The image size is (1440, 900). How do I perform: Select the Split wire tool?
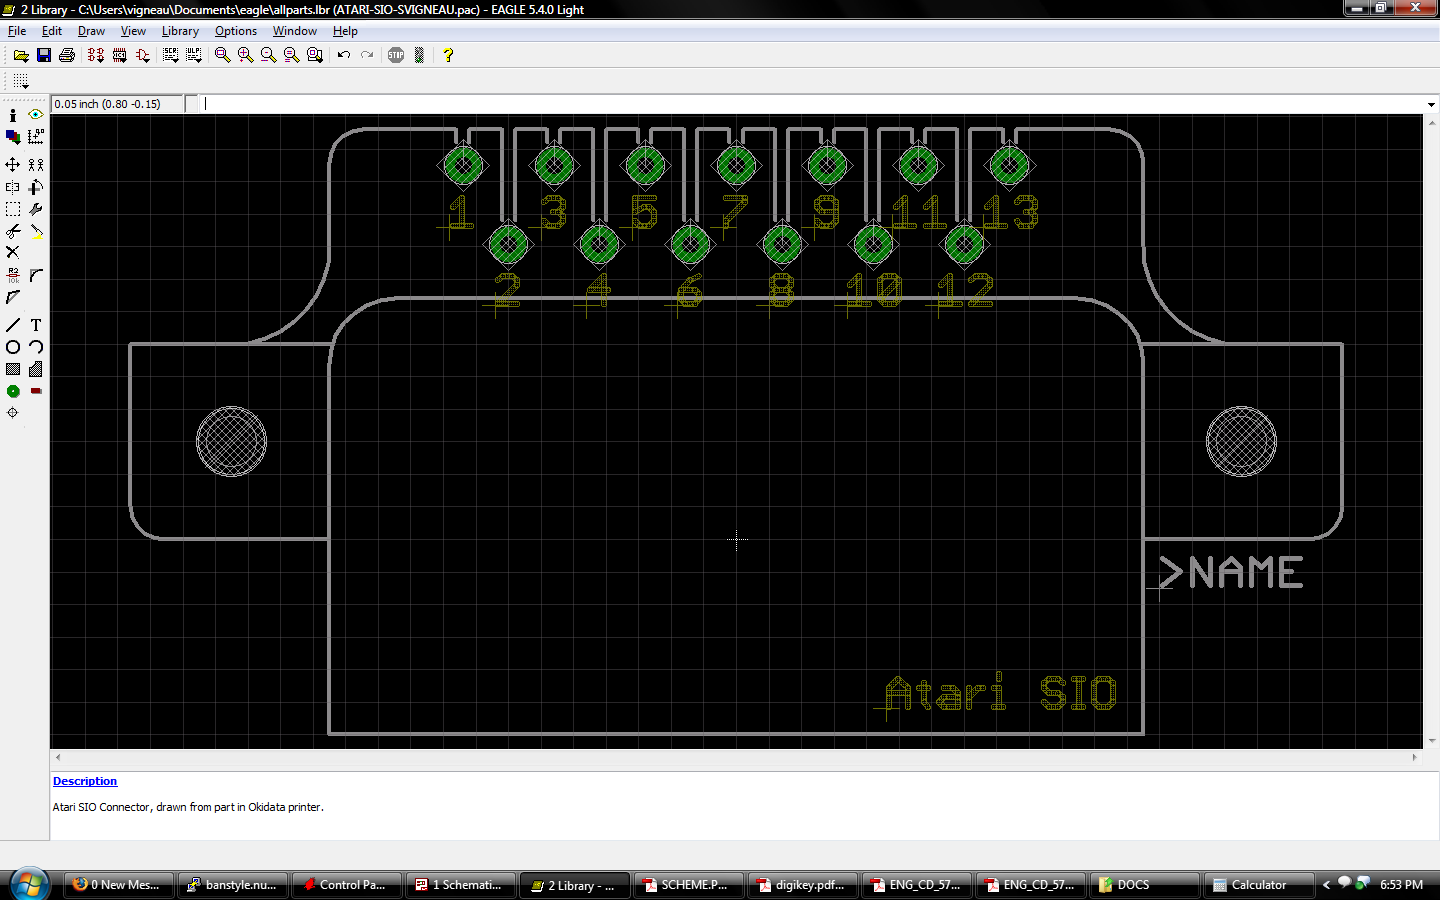[13, 297]
